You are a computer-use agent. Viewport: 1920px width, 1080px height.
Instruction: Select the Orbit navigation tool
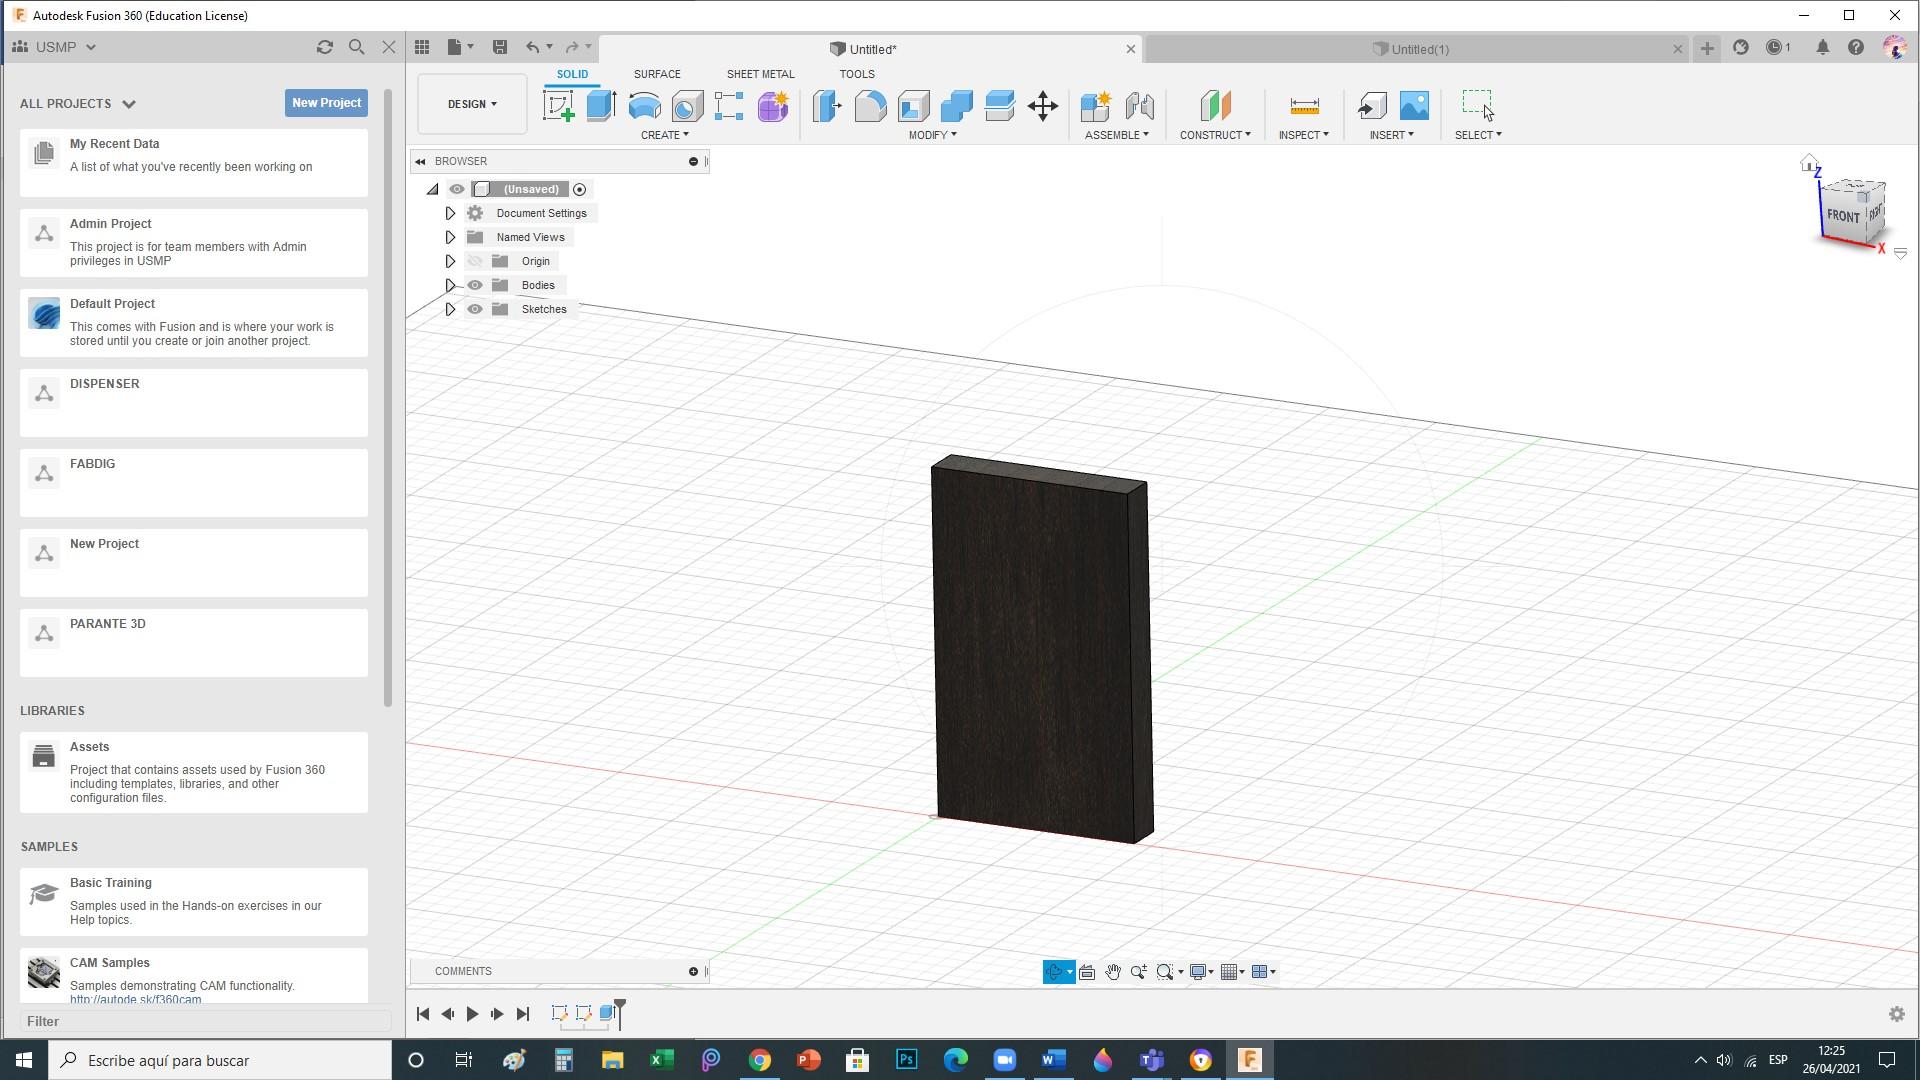click(1053, 972)
